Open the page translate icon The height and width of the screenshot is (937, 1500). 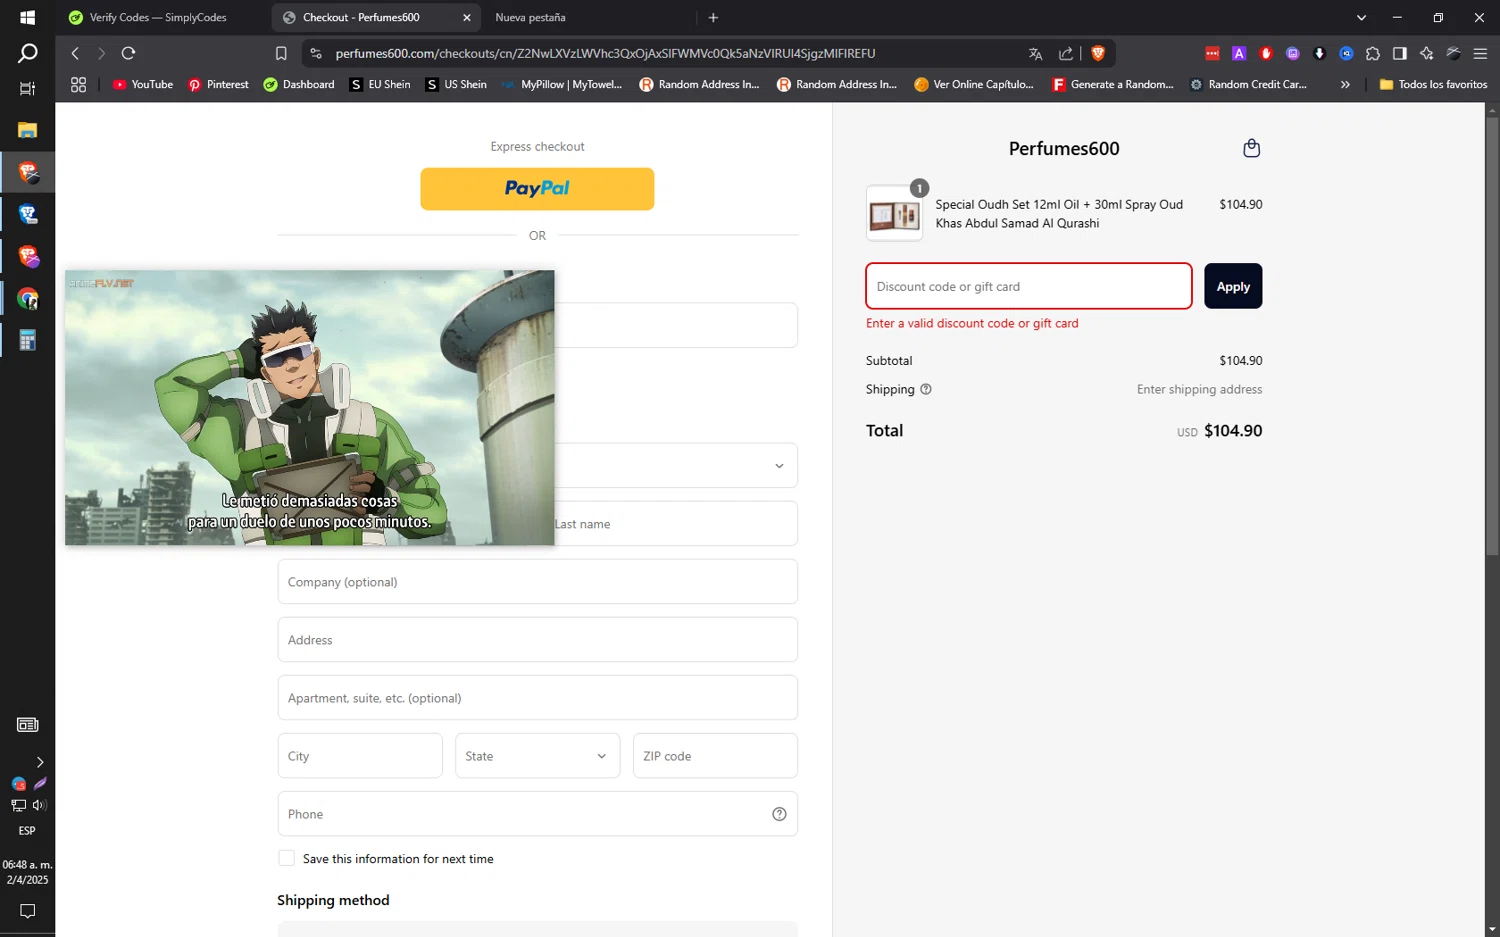point(1035,53)
